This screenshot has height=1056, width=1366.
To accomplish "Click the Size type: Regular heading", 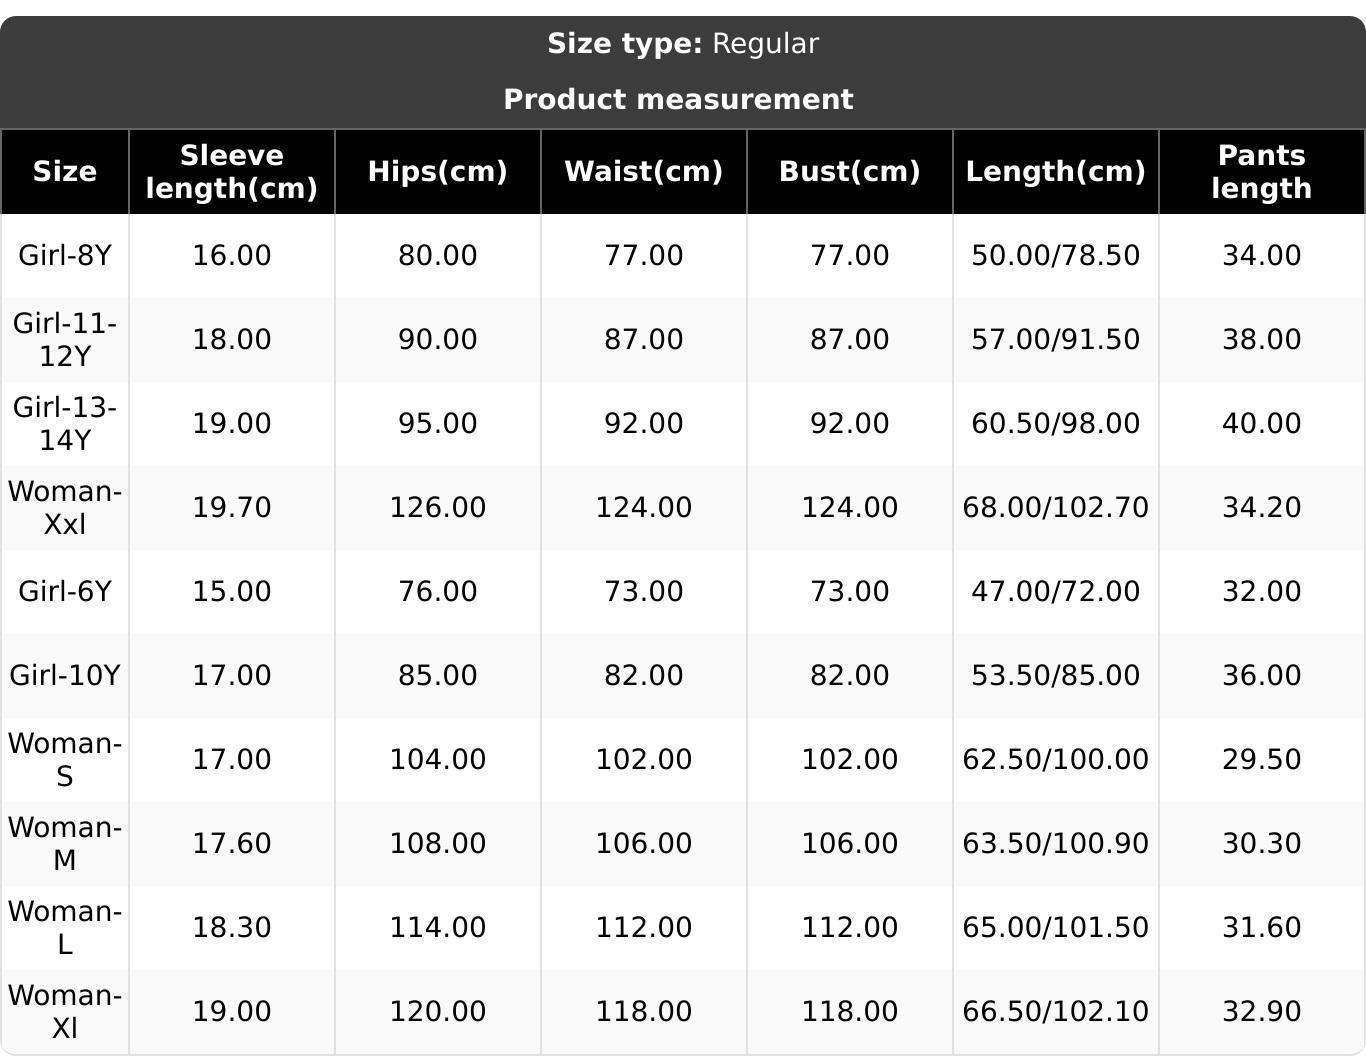I will pos(683,44).
